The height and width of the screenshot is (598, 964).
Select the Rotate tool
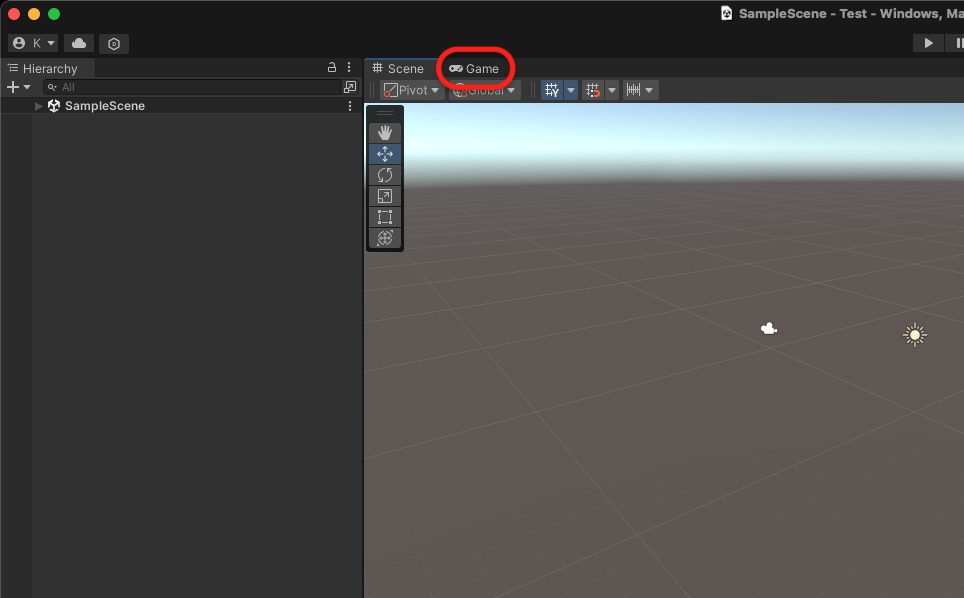pyautogui.click(x=385, y=175)
